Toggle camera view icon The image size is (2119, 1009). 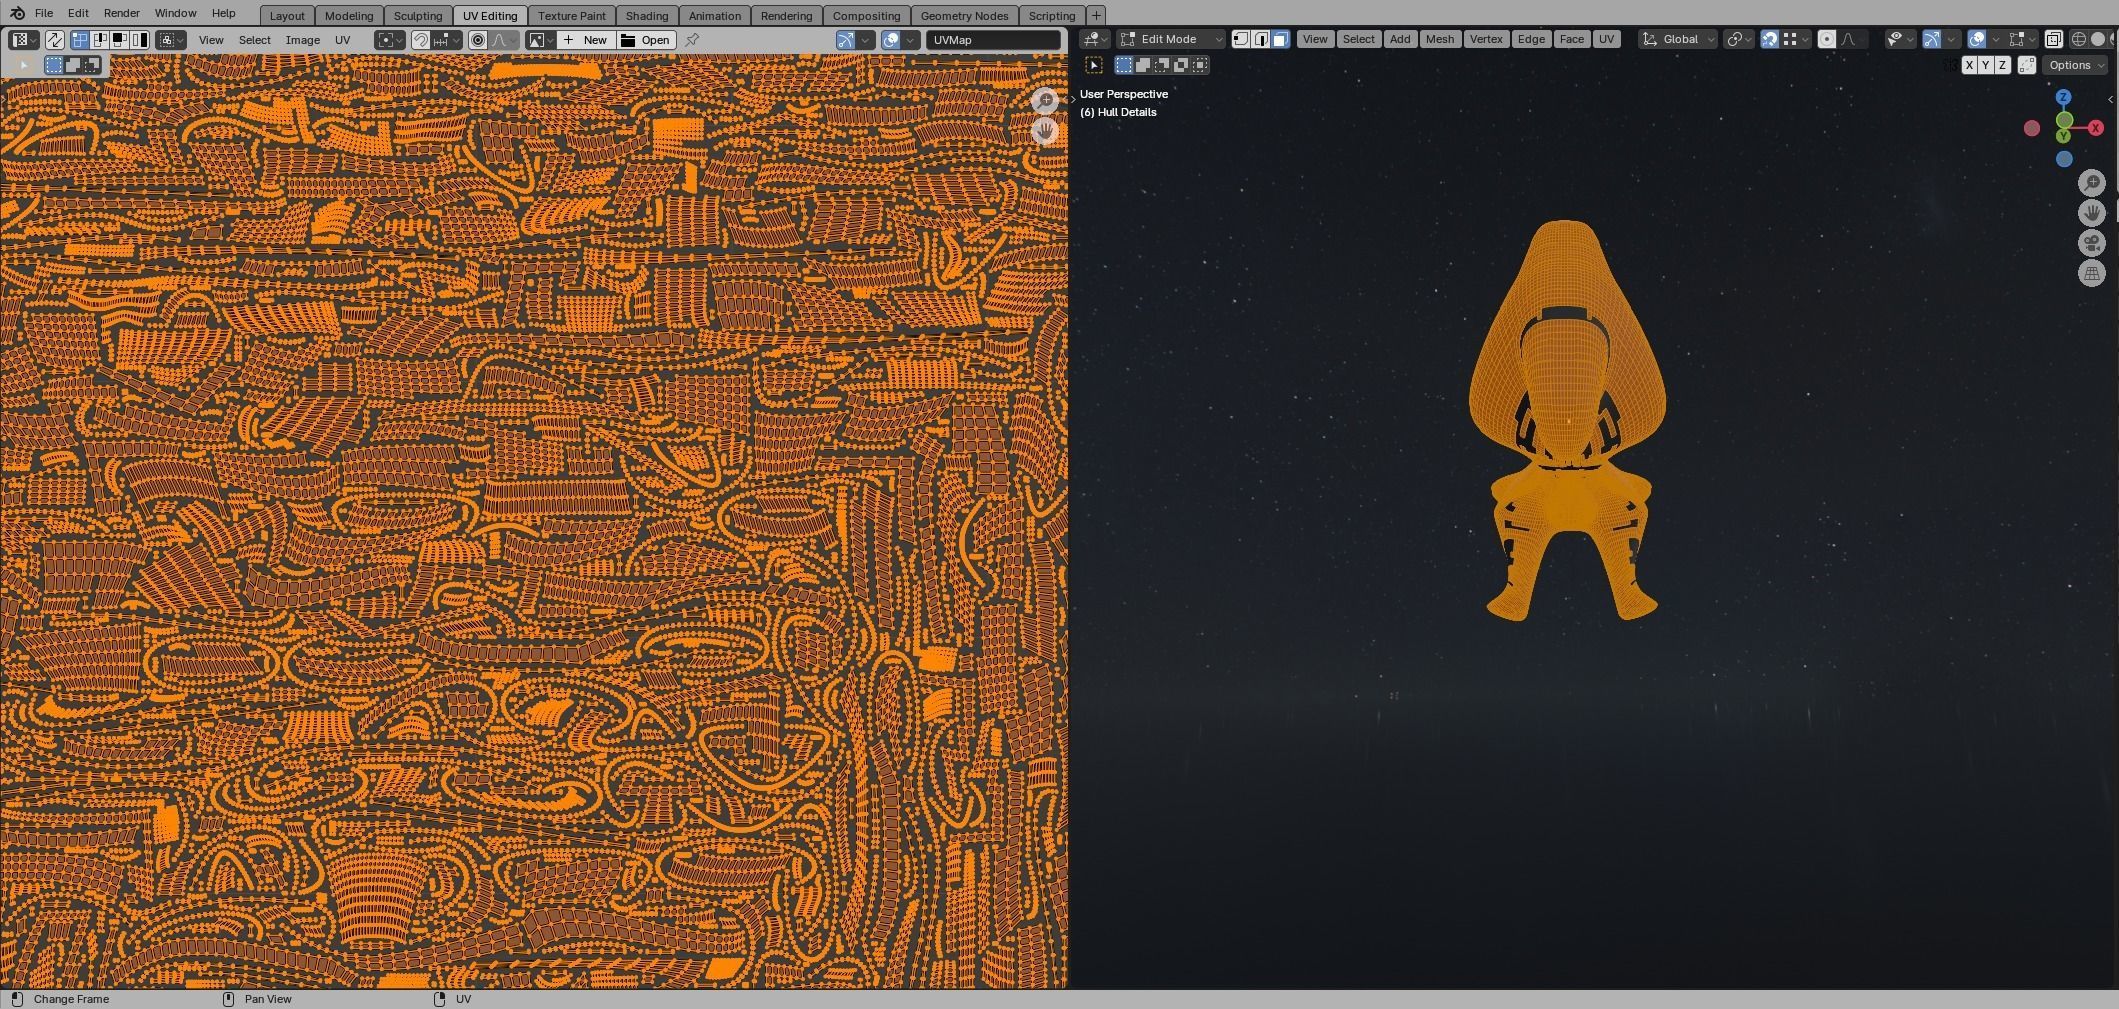pyautogui.click(x=2091, y=243)
